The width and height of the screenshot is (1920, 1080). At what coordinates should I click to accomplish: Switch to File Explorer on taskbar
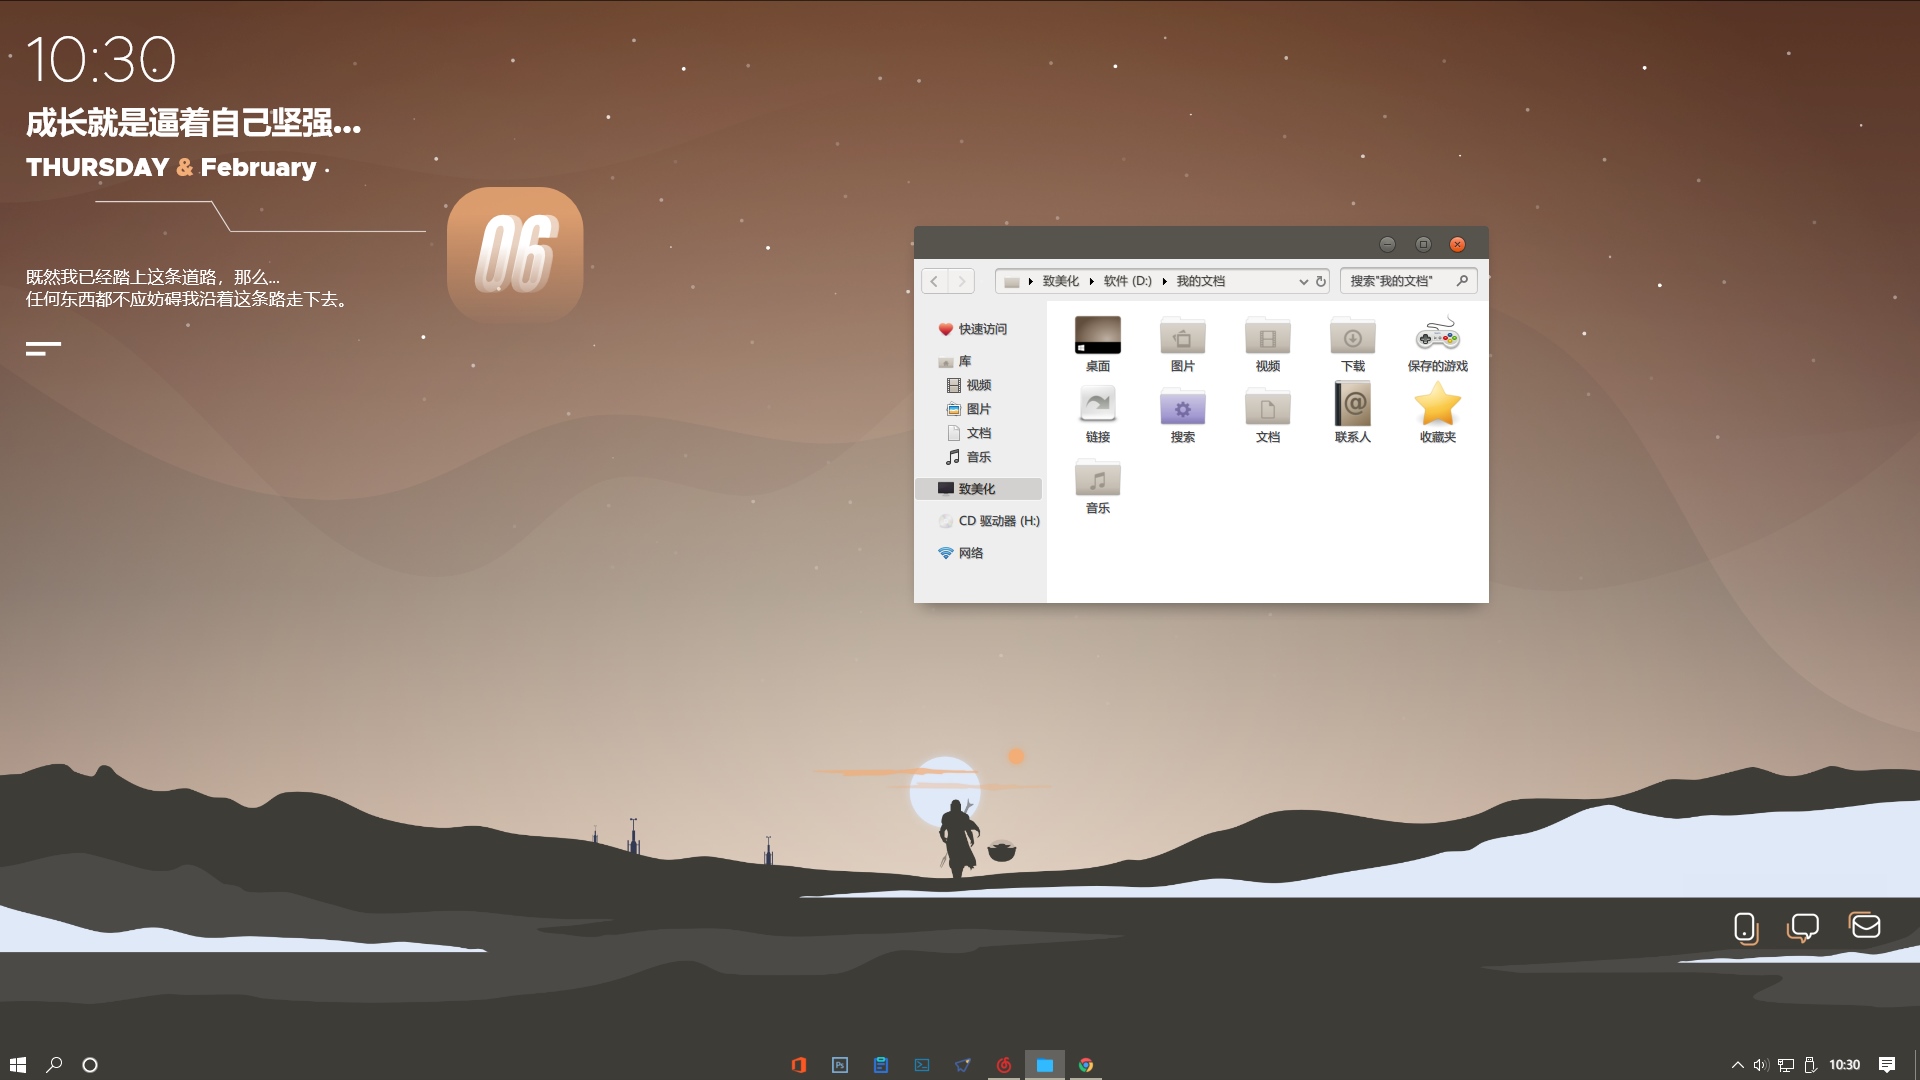[x=1045, y=1065]
